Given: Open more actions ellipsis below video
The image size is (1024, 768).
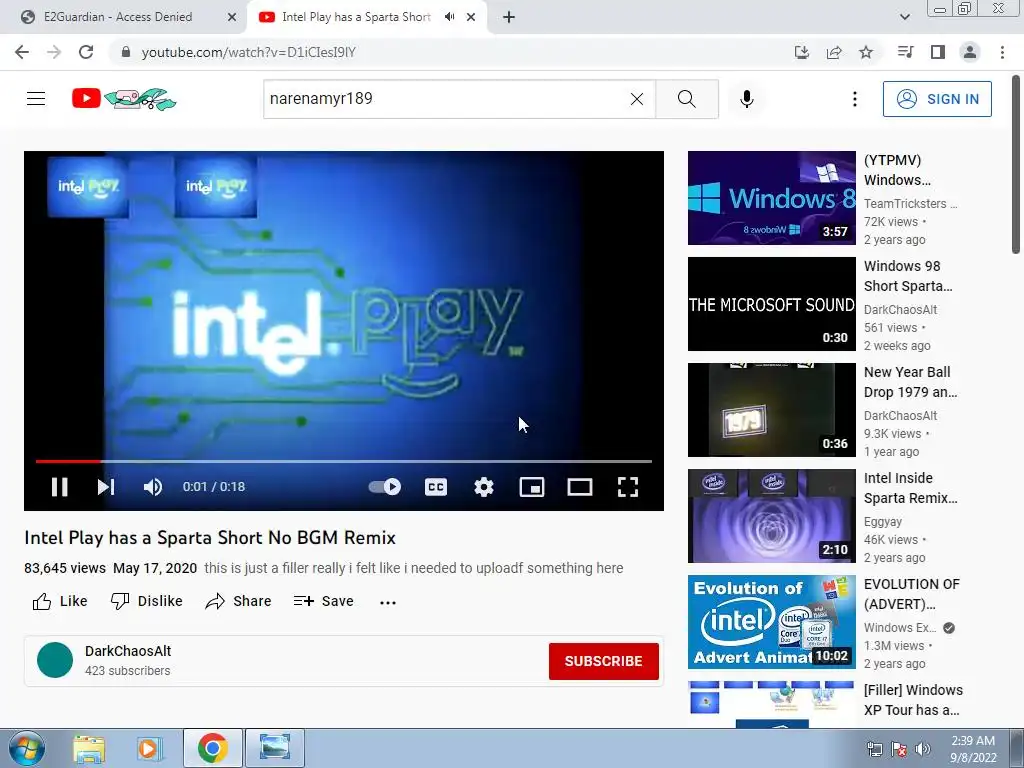Looking at the screenshot, I should [x=388, y=602].
